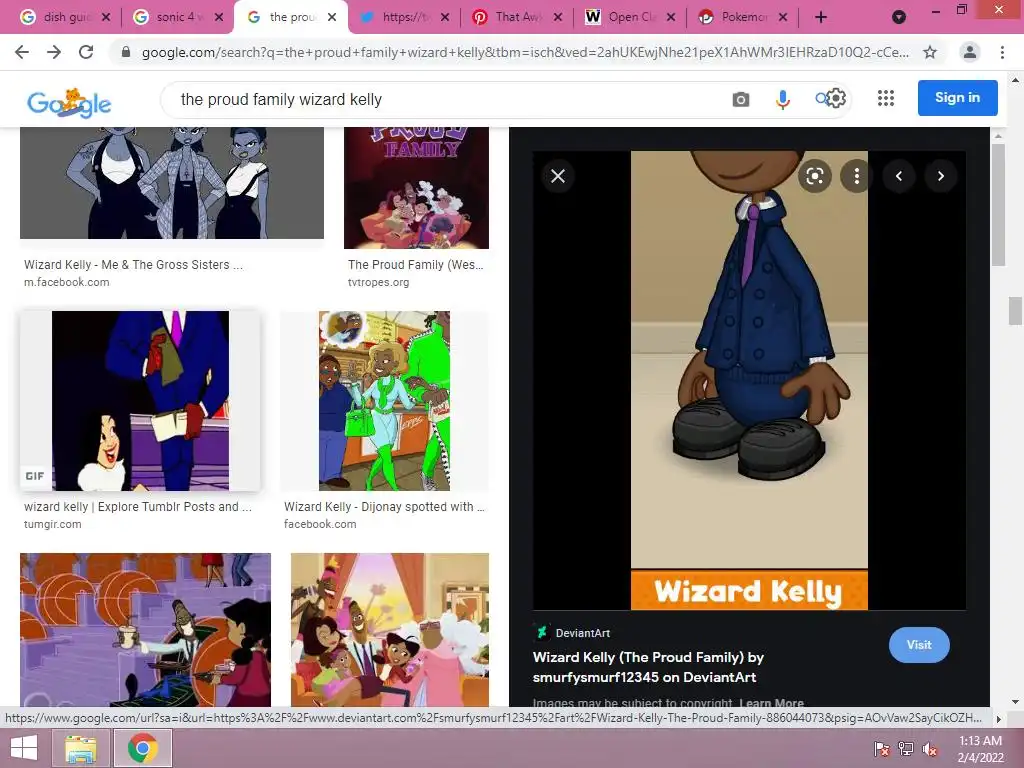Visit the DeviantArt source page
The width and height of the screenshot is (1024, 768).
[919, 645]
